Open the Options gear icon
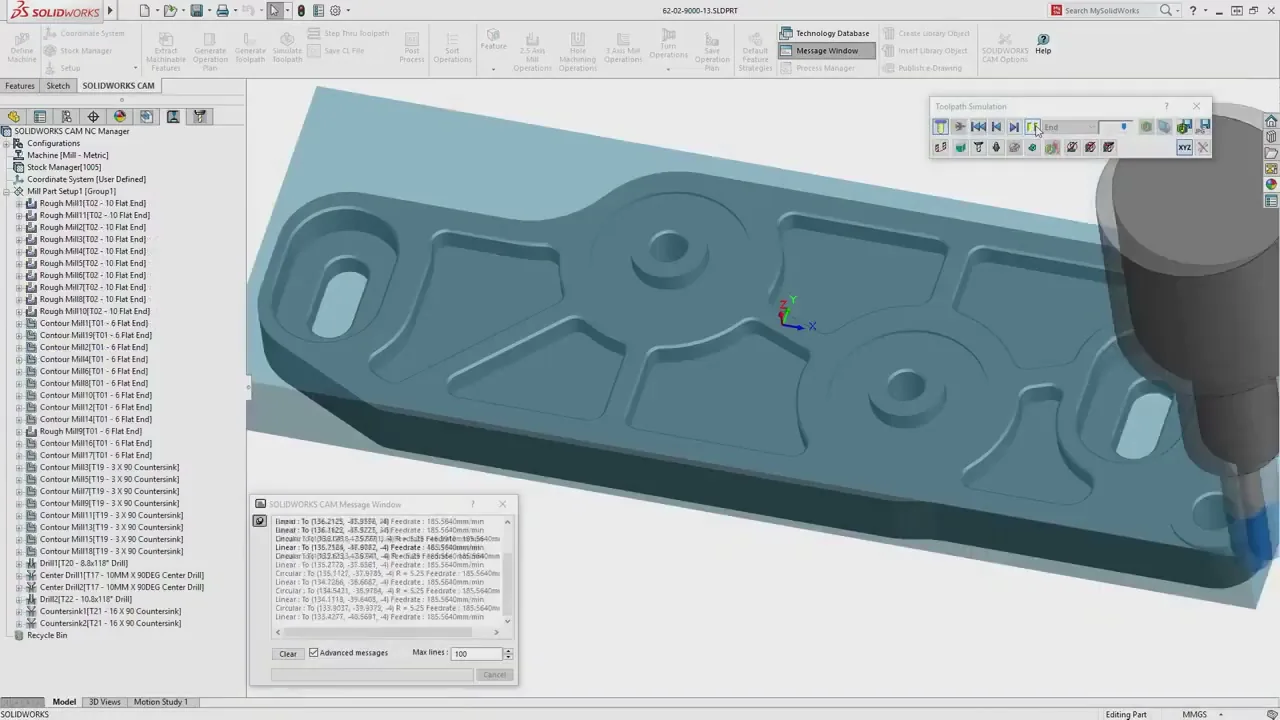The image size is (1280, 720). tap(334, 11)
